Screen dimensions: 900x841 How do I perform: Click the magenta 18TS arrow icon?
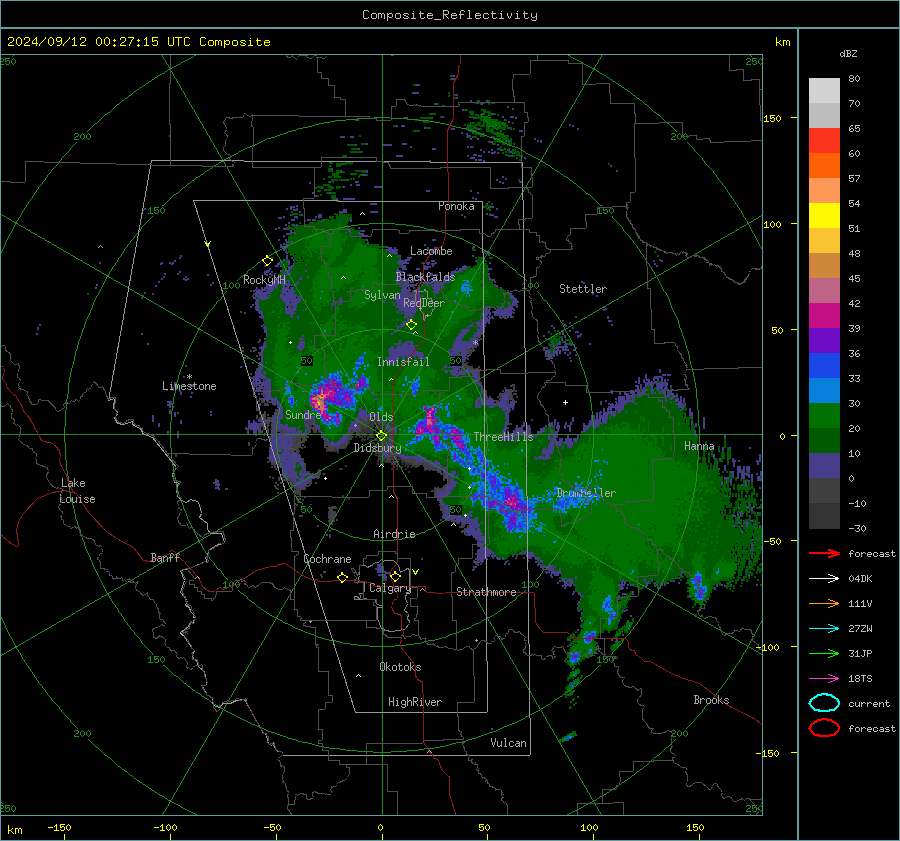tap(824, 679)
